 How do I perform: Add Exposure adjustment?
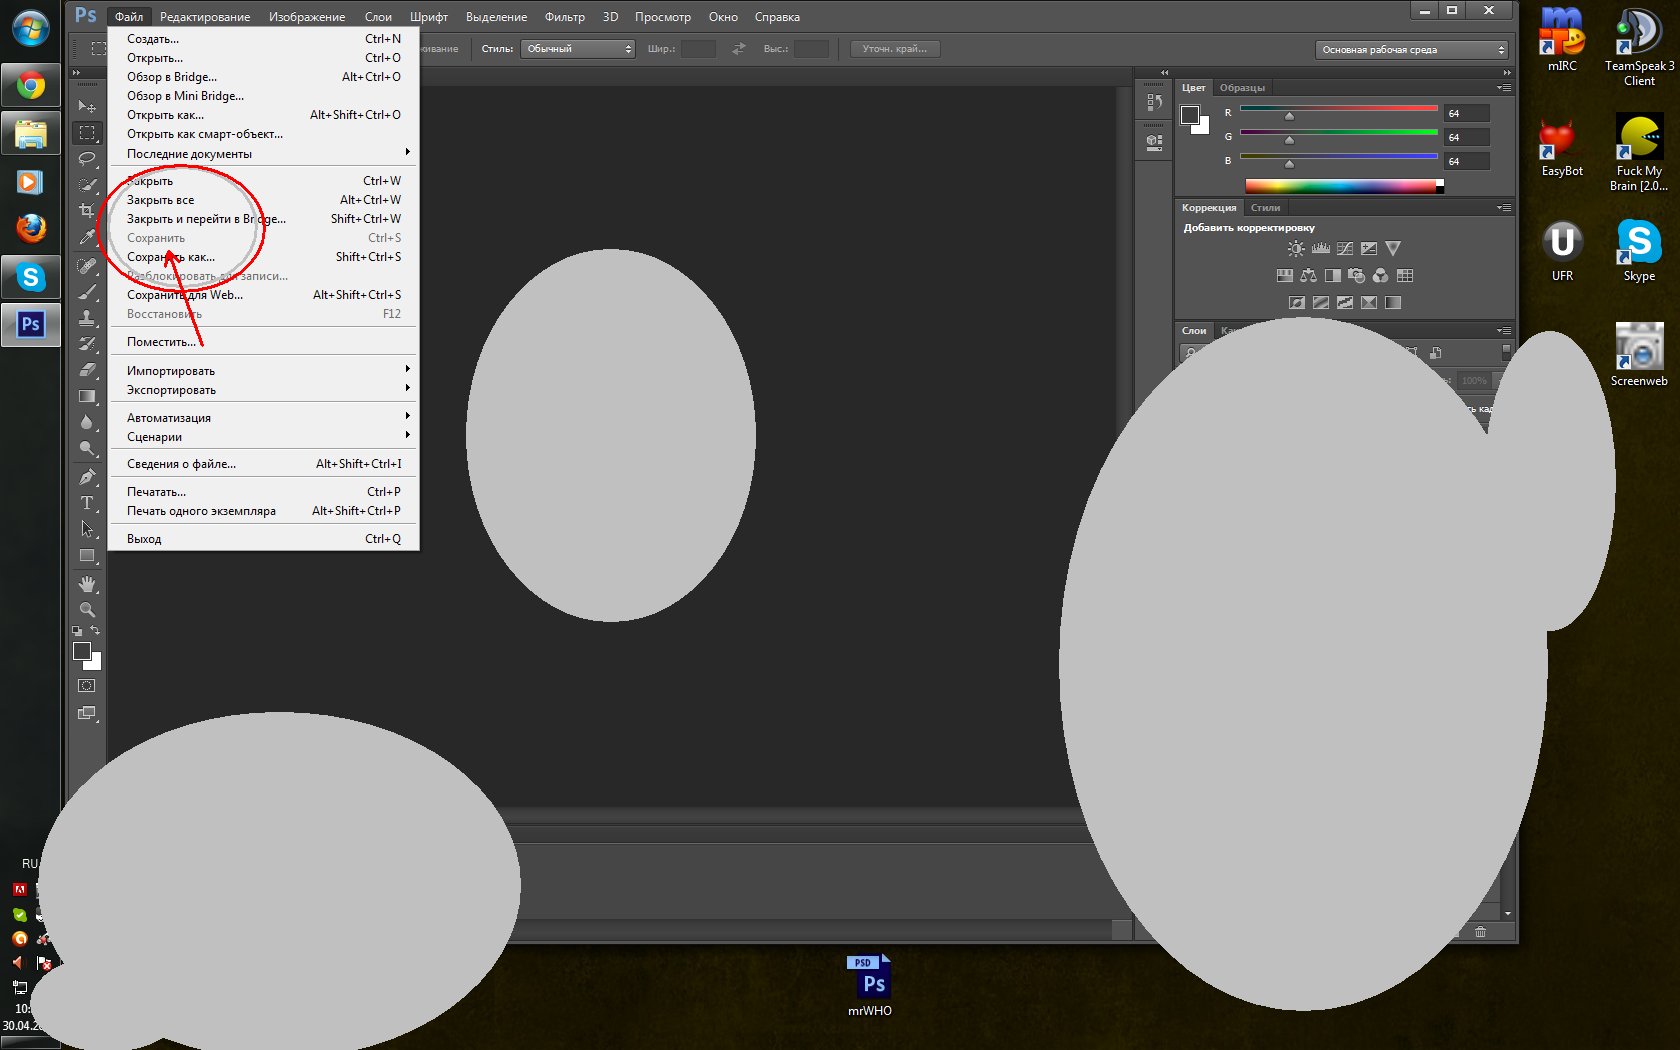click(x=1369, y=249)
